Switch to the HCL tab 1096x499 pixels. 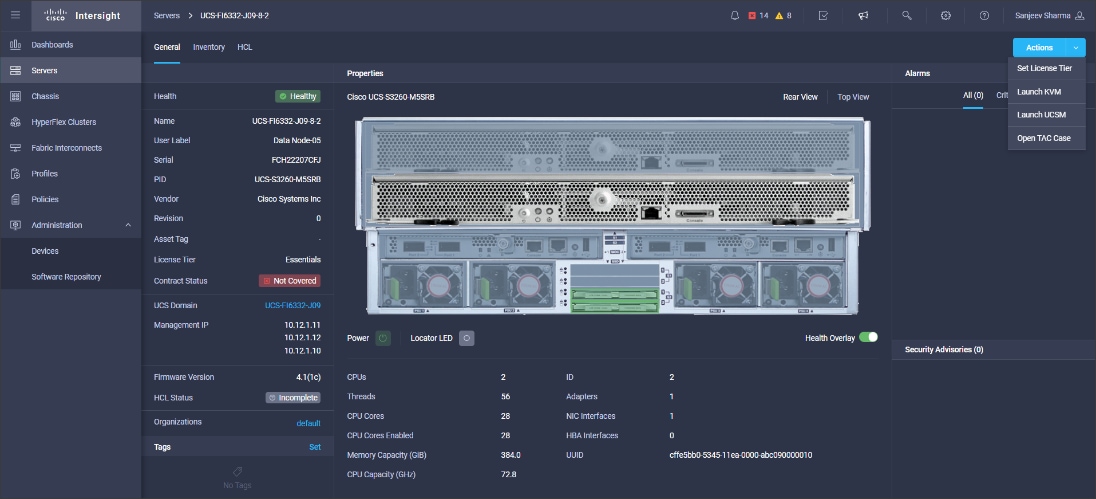245,48
